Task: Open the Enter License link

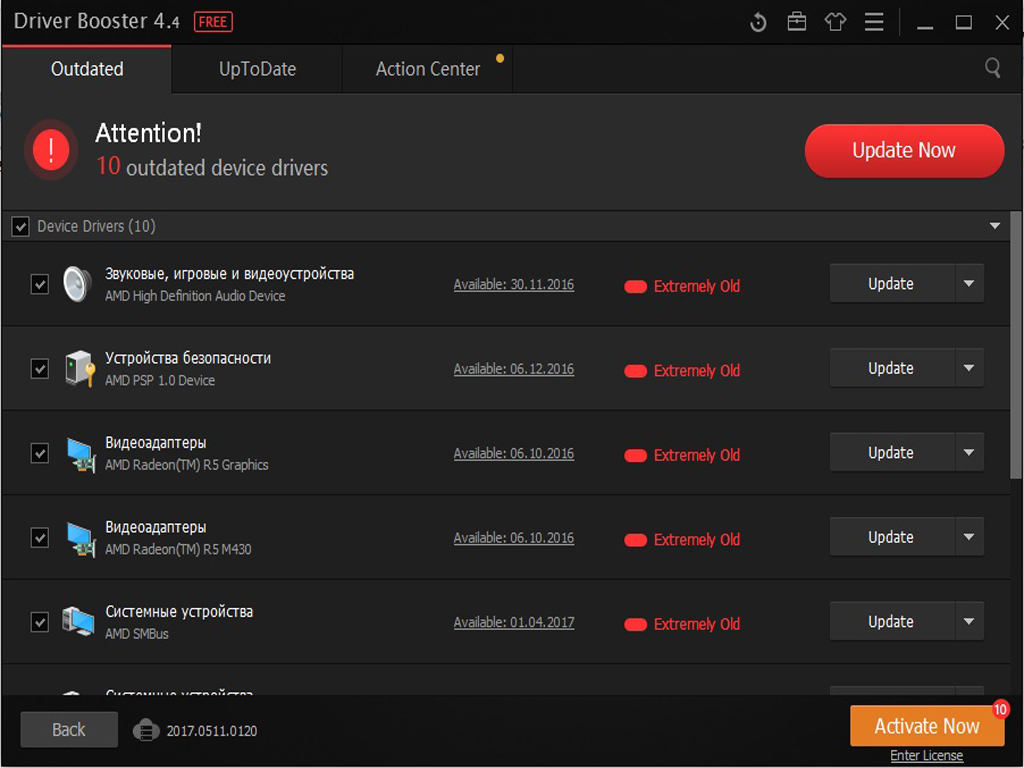Action: pos(926,755)
